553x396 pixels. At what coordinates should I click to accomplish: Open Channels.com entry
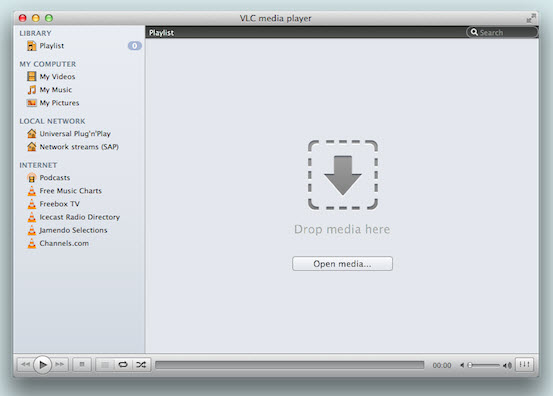coord(64,243)
